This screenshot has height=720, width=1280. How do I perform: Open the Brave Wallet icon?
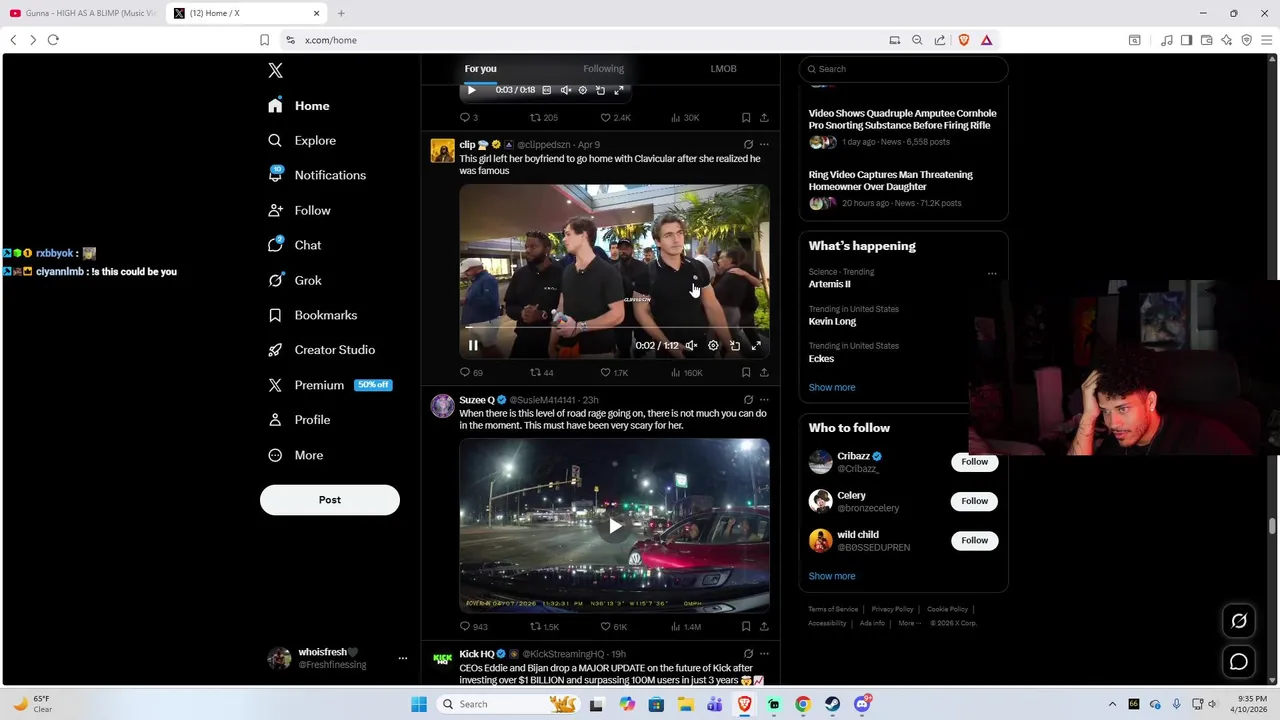(1206, 40)
